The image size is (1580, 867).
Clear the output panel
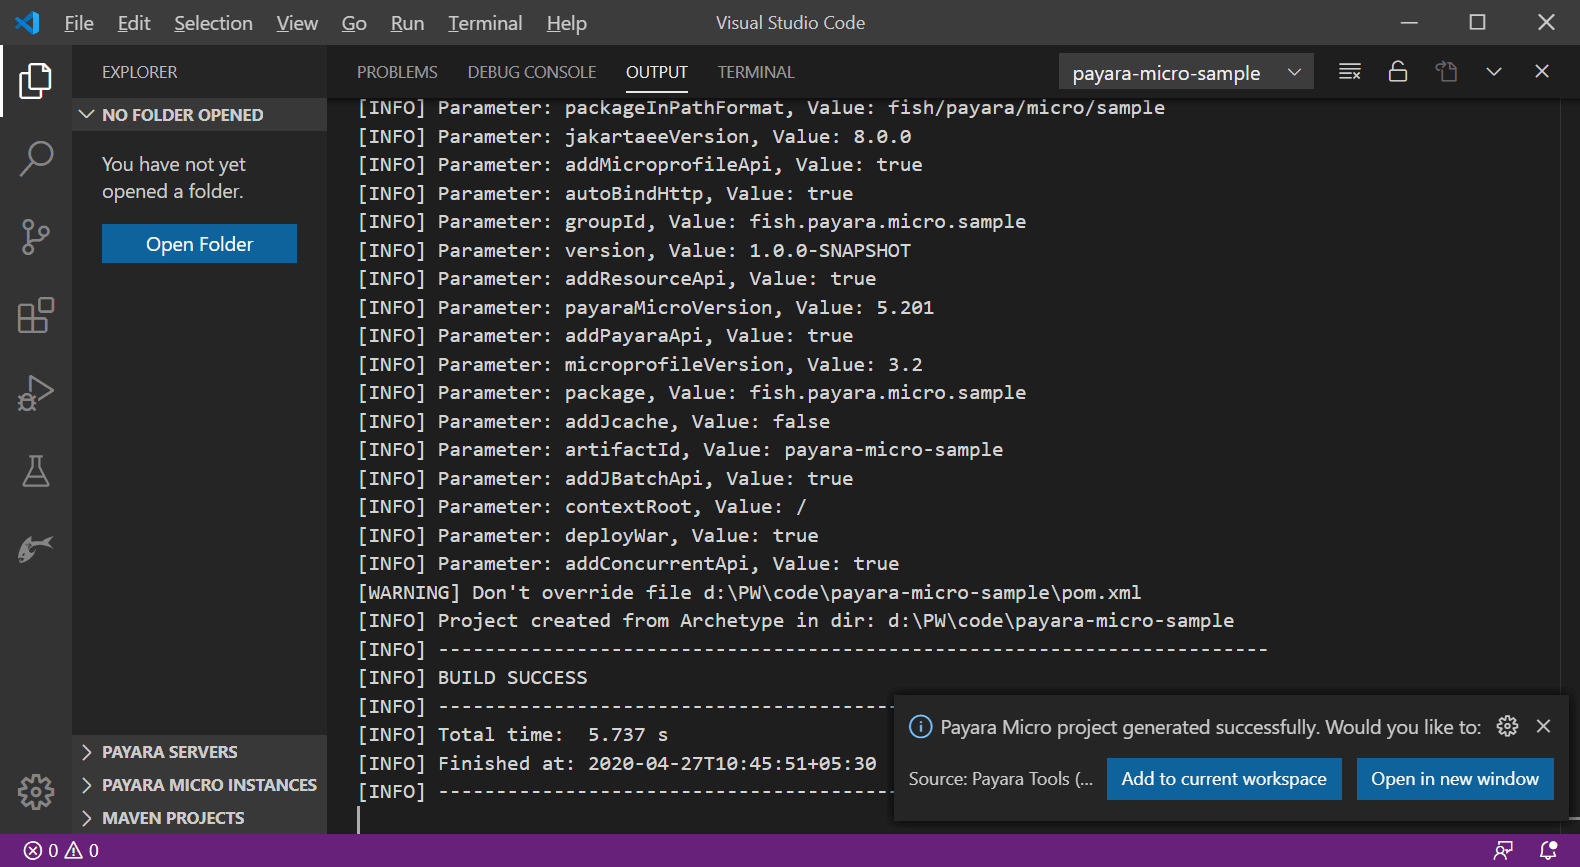tap(1350, 72)
